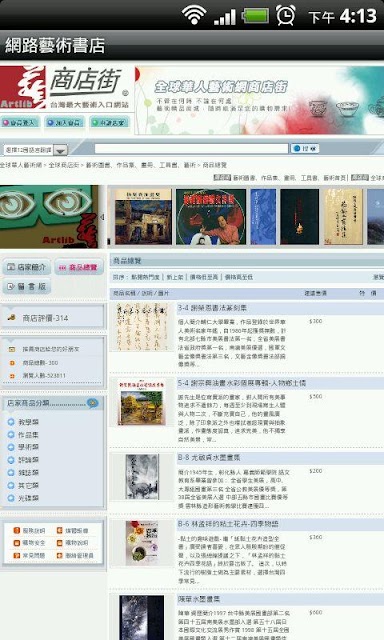Select the 商品總覽 tab button

tap(79, 267)
